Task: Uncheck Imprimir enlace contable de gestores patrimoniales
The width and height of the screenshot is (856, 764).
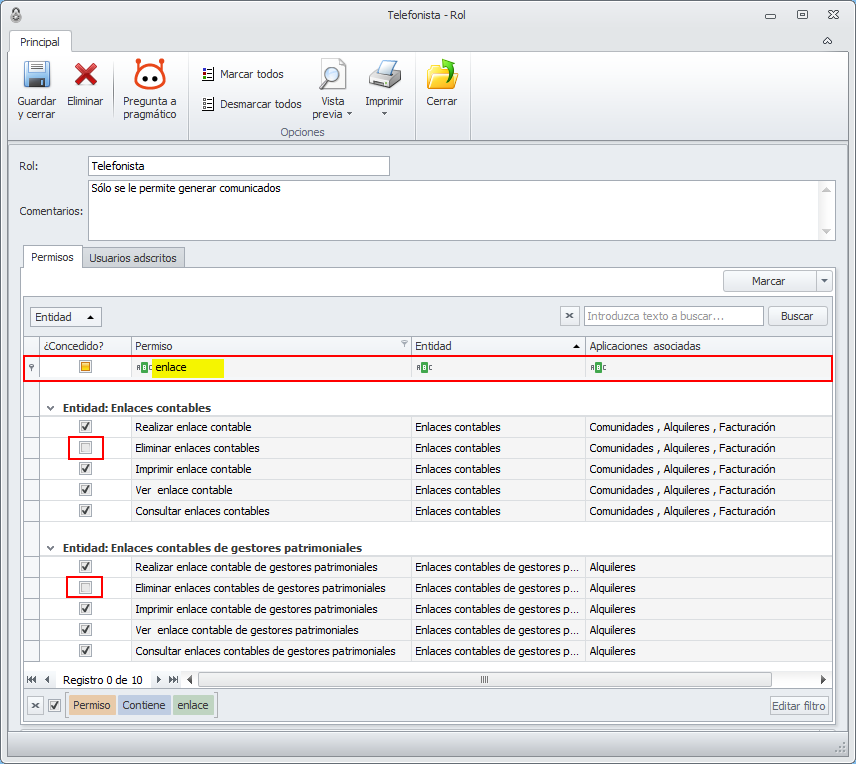Action: click(86, 608)
